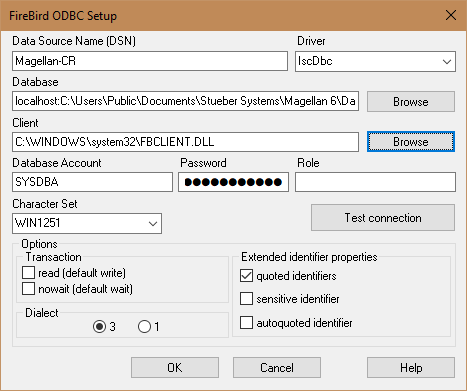Click the Client FBCLIENT.DLL path field

[185, 142]
